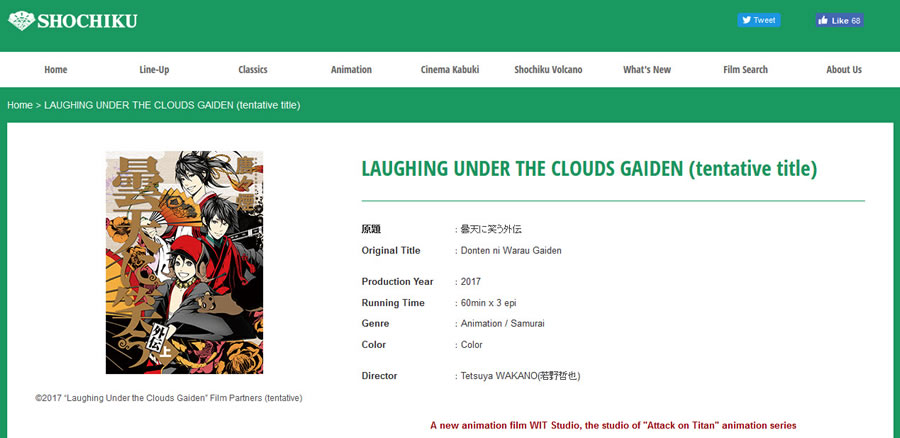Screen dimensions: 900x438
Task: Click the Facebook Like 68 button
Action: (840, 20)
